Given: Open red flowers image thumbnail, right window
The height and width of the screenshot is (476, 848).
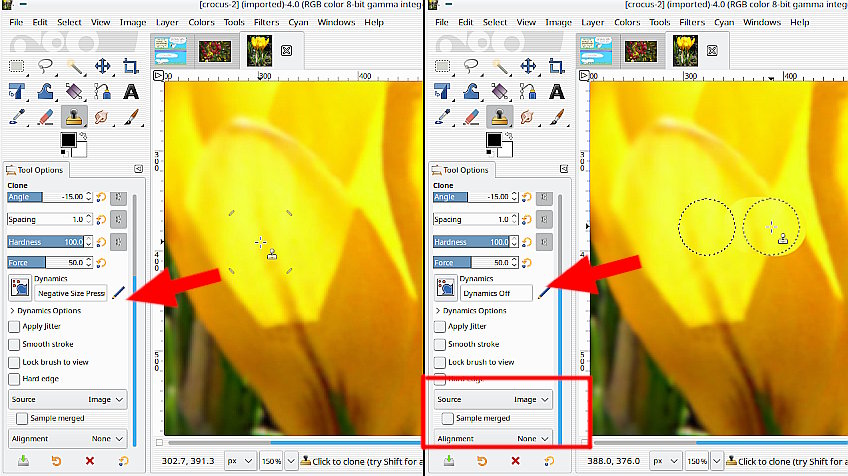Looking at the screenshot, I should [641, 51].
